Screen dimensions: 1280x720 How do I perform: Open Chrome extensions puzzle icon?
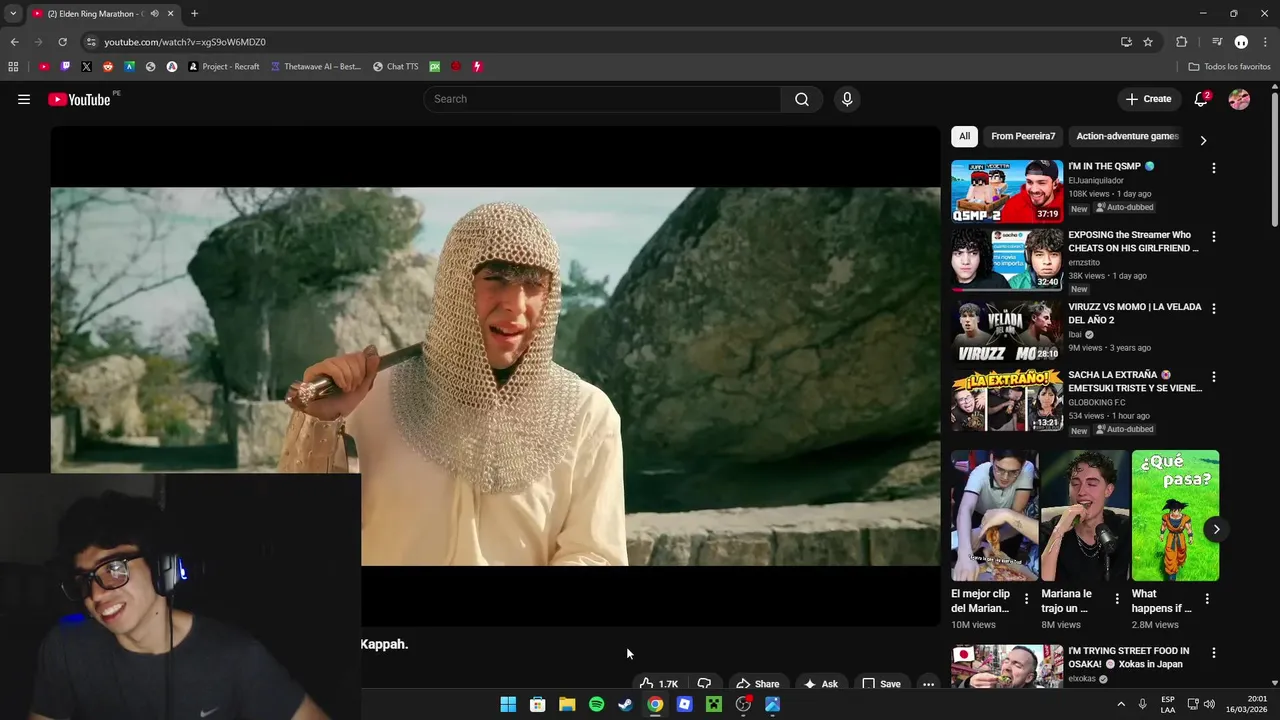(1181, 42)
